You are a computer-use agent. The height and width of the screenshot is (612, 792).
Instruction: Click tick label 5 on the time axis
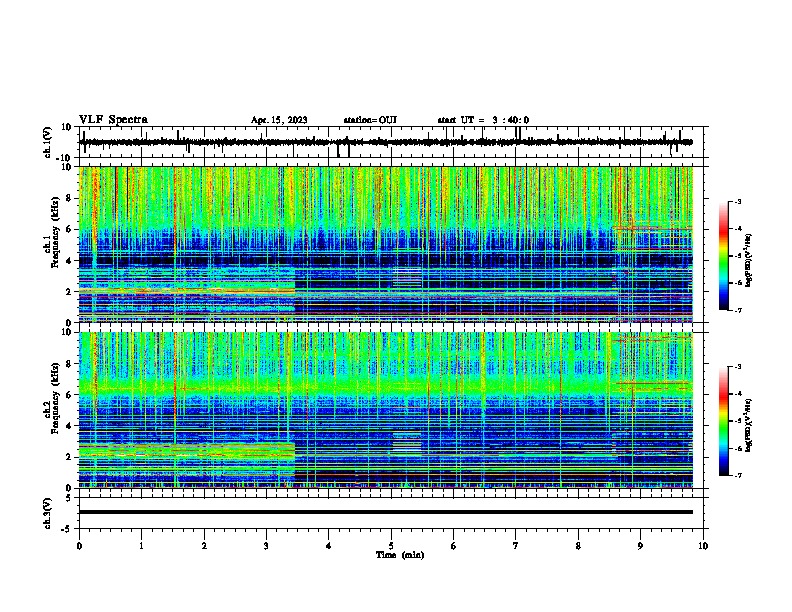click(391, 546)
